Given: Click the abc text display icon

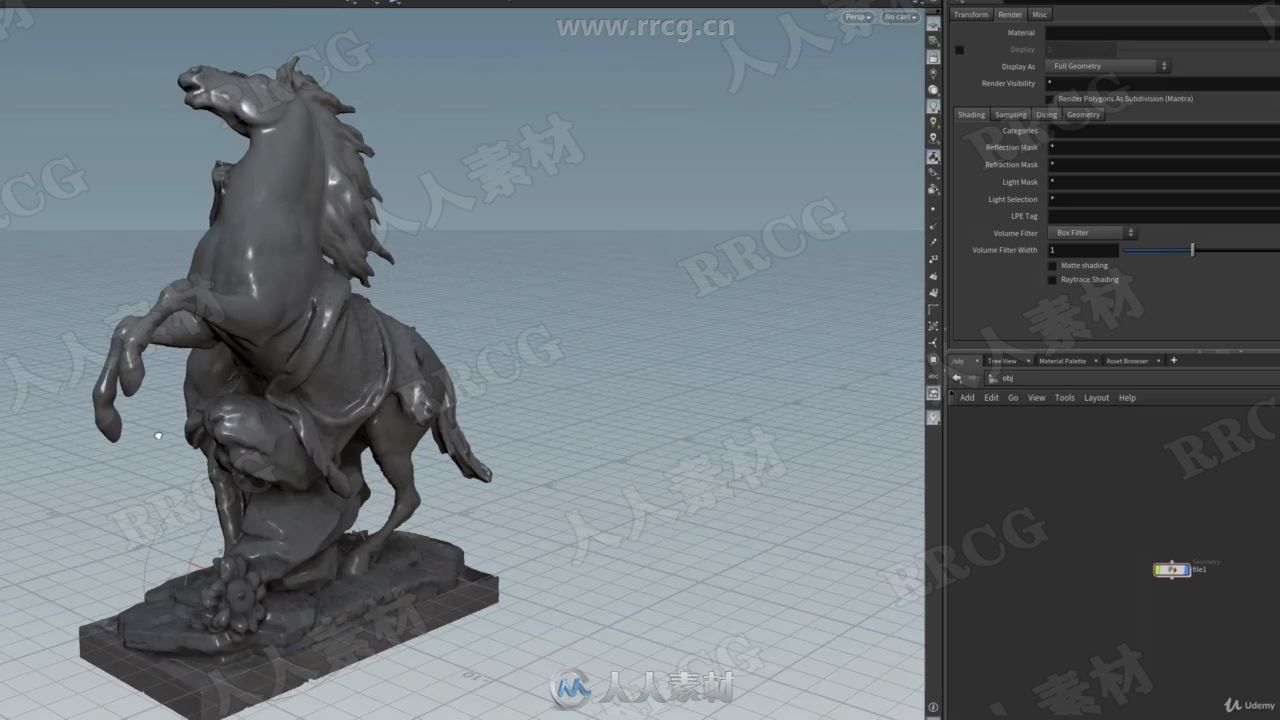Looking at the screenshot, I should coord(934,376).
